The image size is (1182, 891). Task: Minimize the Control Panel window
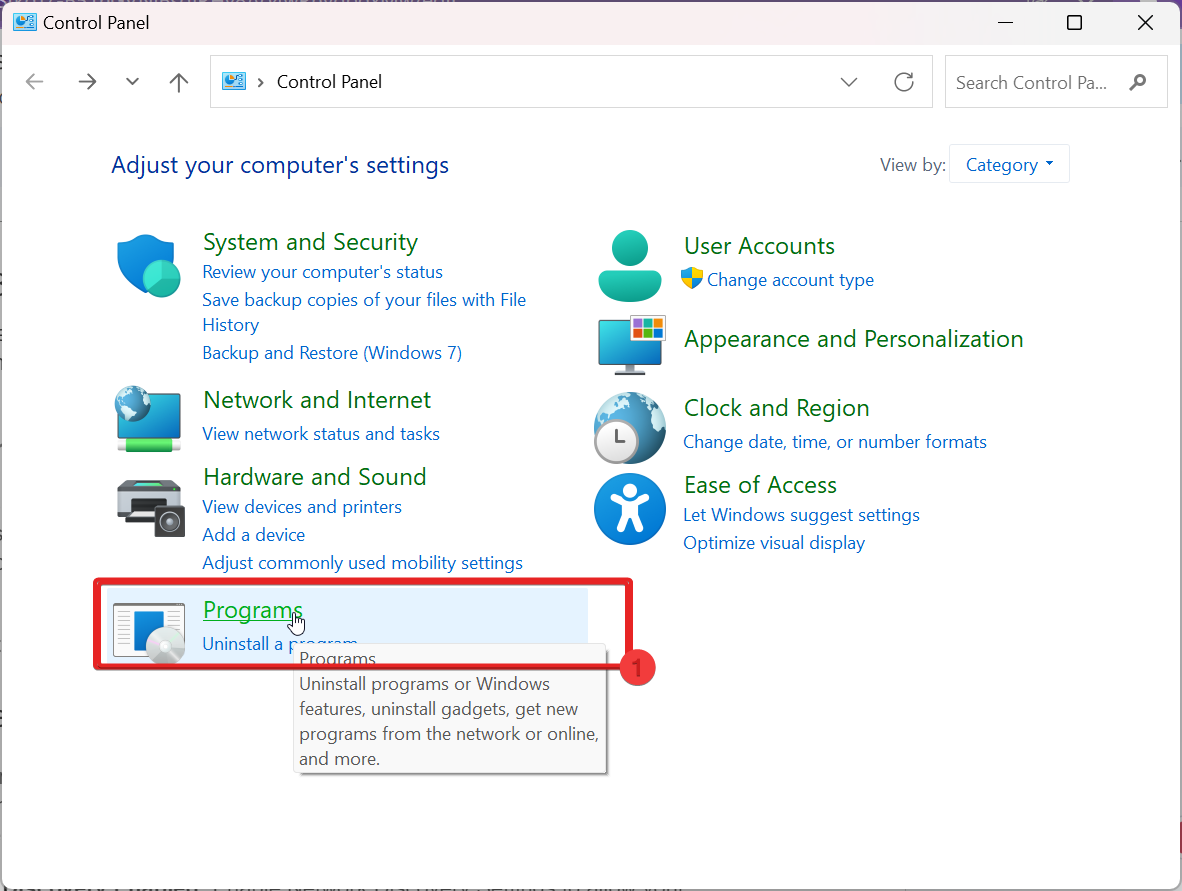(1006, 23)
